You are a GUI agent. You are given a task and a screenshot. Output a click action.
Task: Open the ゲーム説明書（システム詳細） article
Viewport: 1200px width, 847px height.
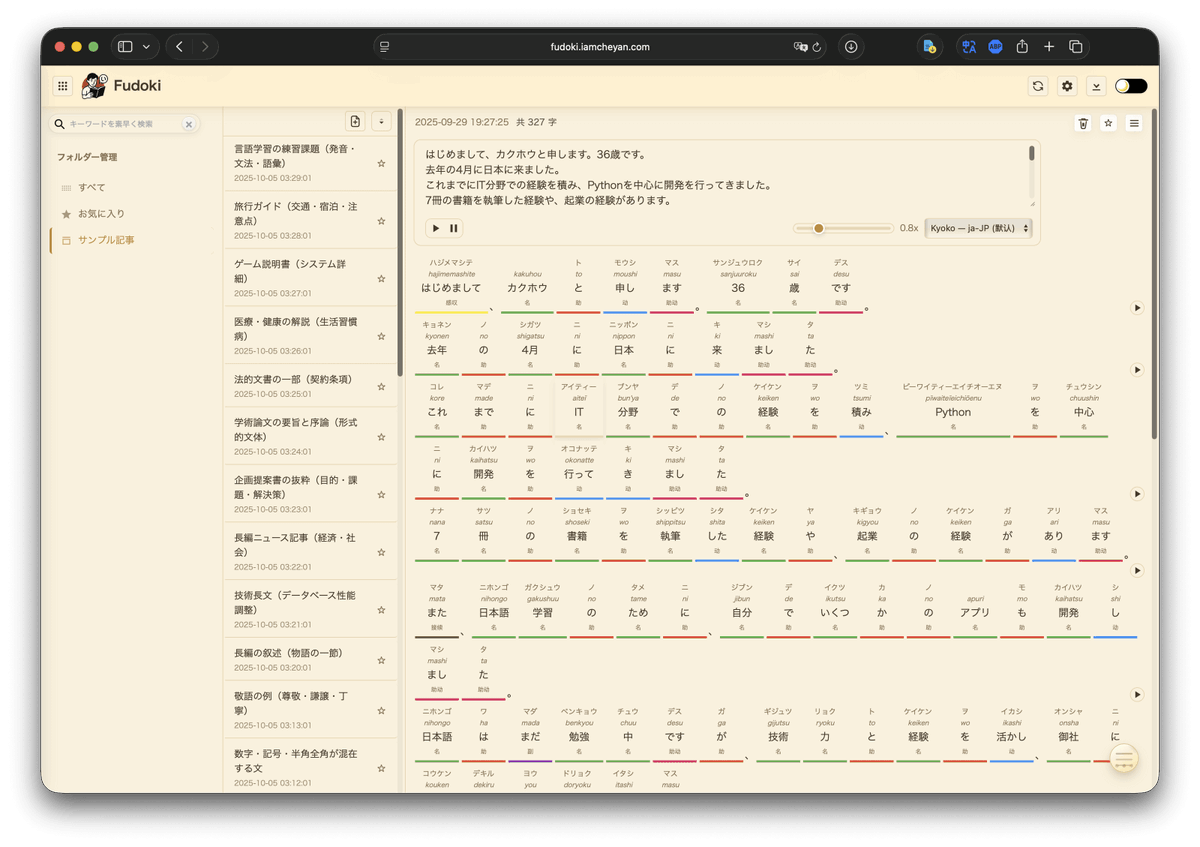[310, 278]
